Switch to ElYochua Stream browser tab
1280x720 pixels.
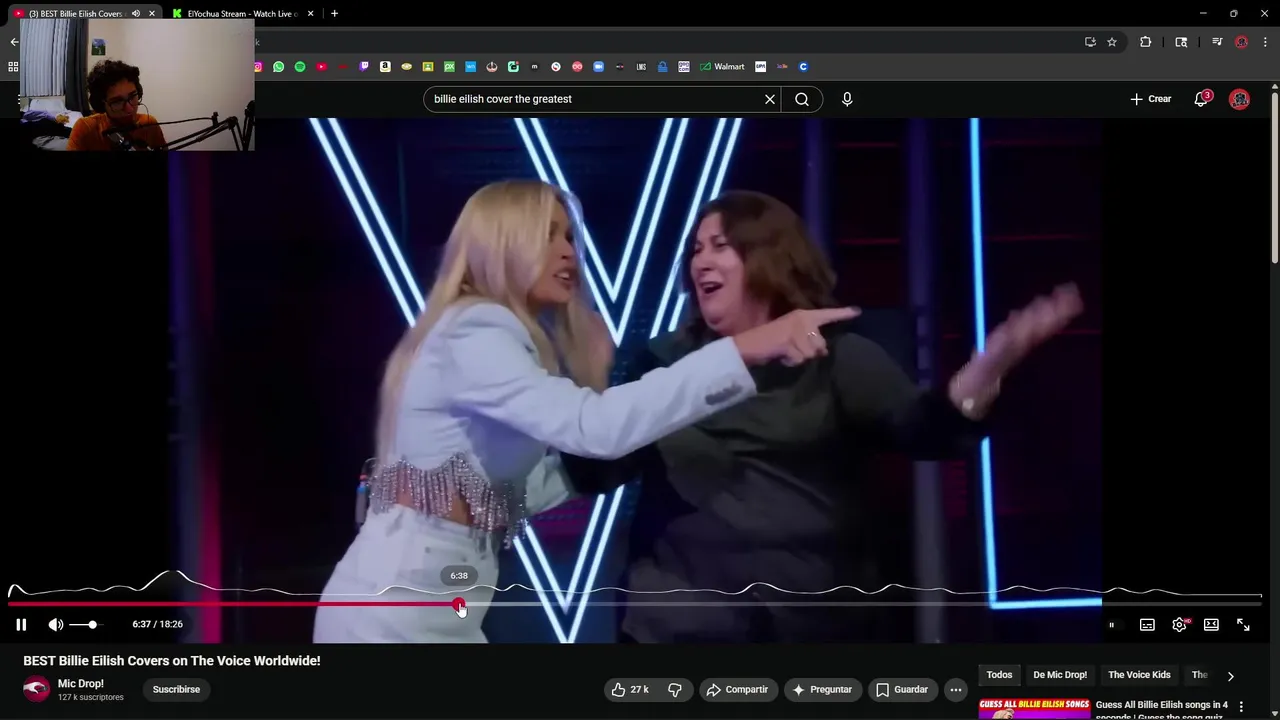click(240, 14)
